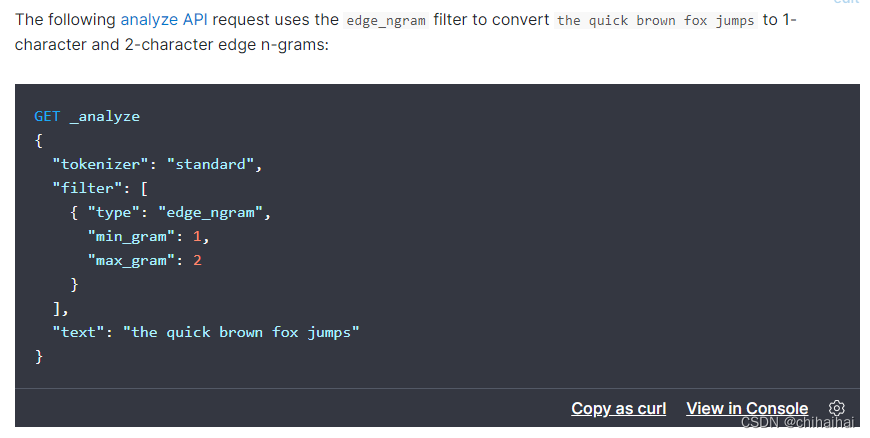
Task: Click the "standard" tokenizer value
Action: coord(210,164)
